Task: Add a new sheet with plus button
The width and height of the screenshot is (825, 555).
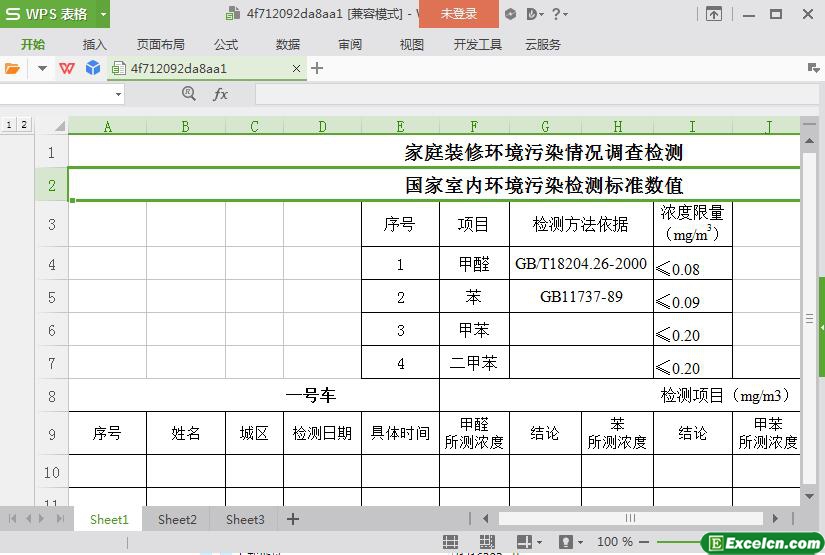Action: (x=293, y=519)
